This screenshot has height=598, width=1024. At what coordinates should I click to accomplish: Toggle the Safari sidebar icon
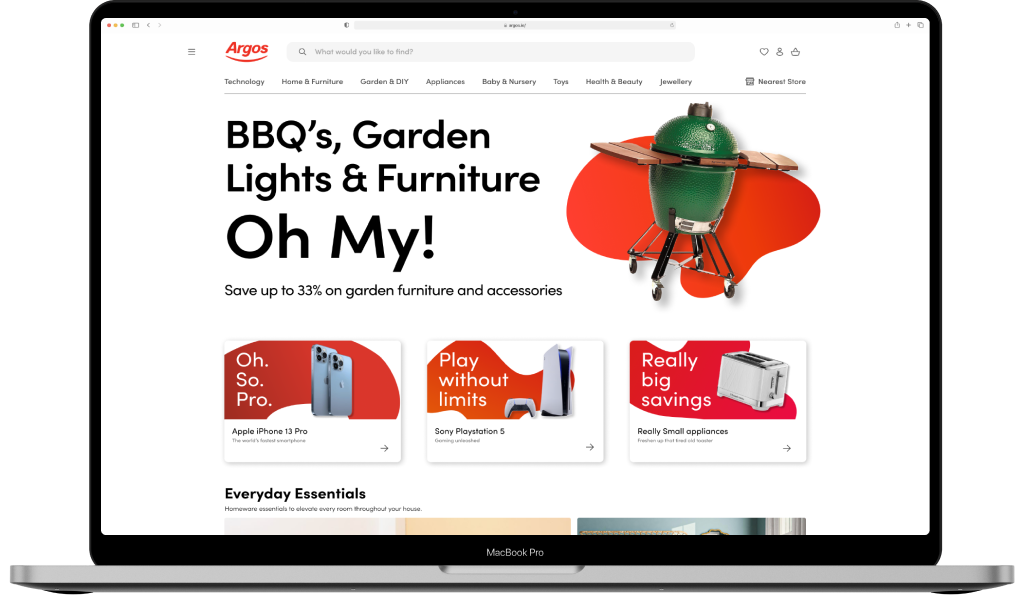click(x=135, y=25)
